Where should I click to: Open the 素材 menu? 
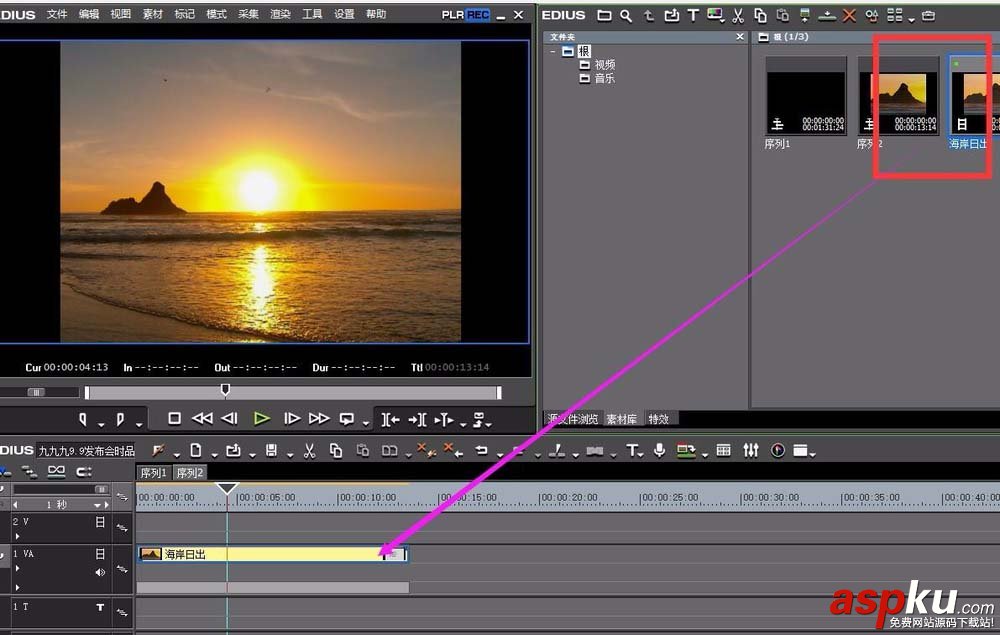(x=152, y=14)
